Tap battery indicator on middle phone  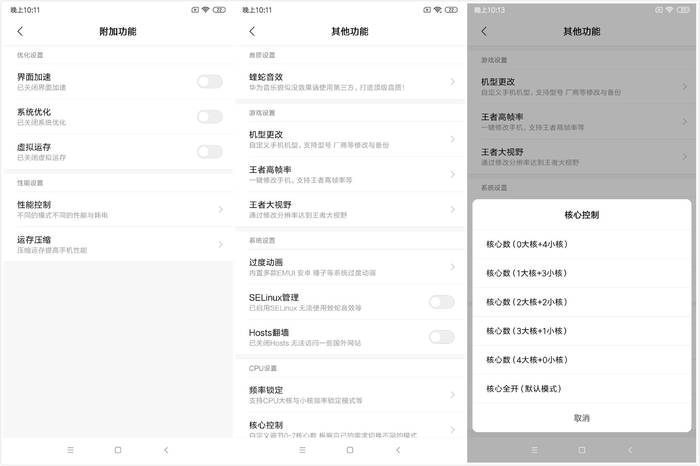click(451, 10)
